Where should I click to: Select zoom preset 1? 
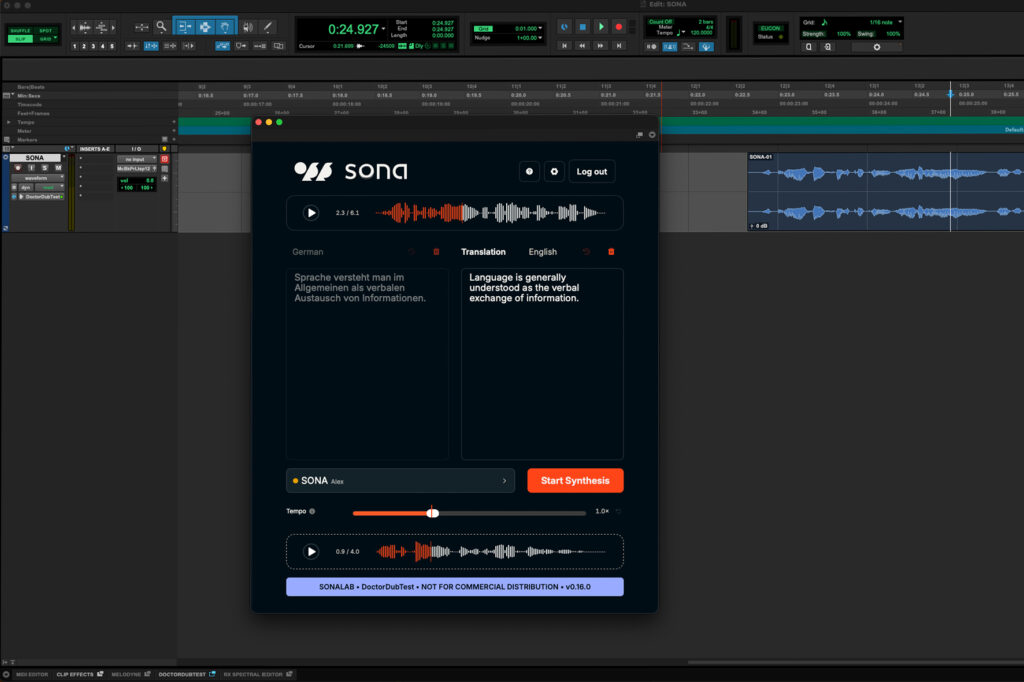pyautogui.click(x=74, y=46)
